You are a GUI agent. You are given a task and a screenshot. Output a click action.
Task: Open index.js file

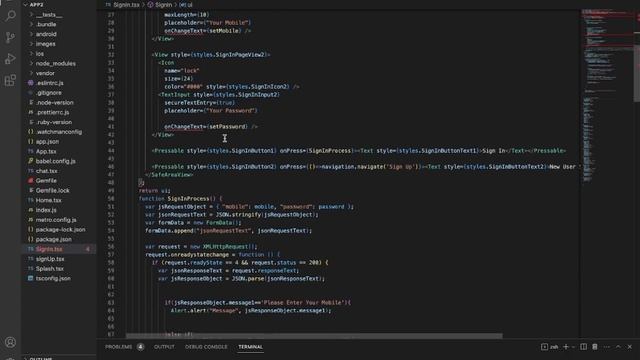point(46,210)
